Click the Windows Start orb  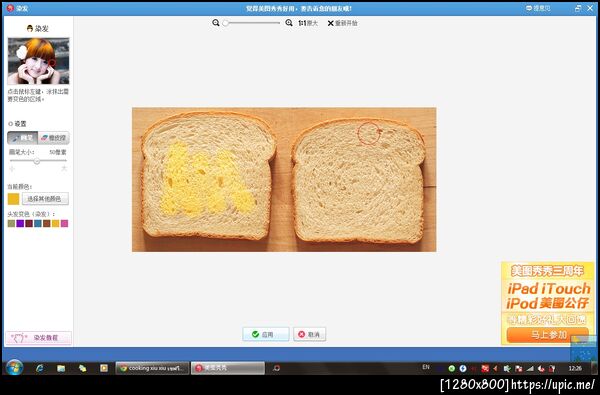pyautogui.click(x=15, y=368)
